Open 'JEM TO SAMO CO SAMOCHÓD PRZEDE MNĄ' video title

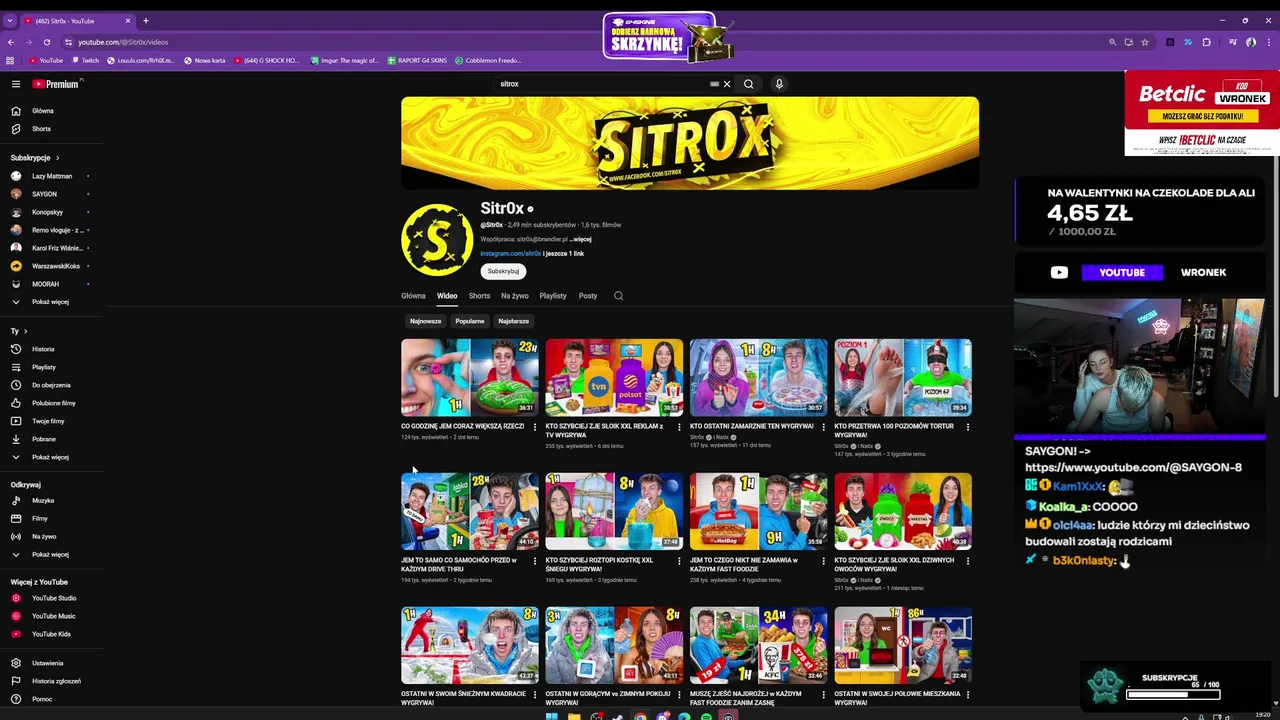(459, 564)
